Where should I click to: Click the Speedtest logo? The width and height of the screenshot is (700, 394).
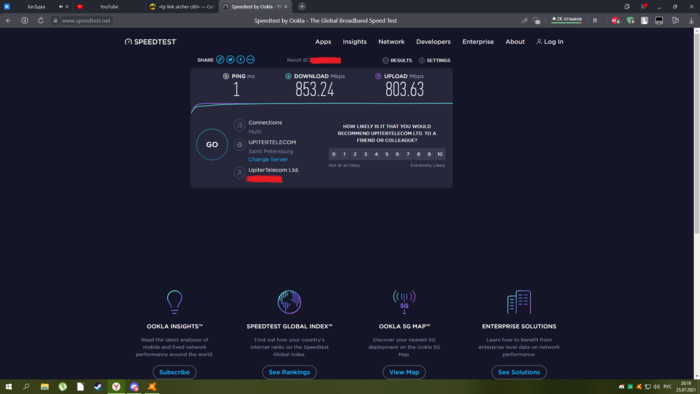pos(150,41)
